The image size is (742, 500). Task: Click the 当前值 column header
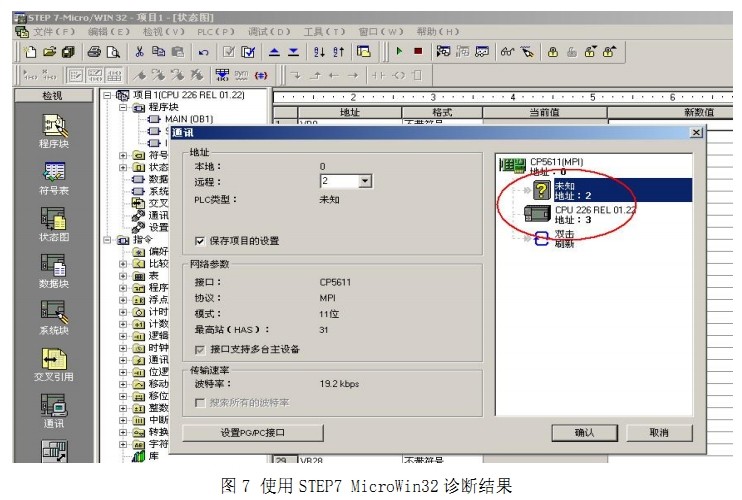(x=544, y=113)
